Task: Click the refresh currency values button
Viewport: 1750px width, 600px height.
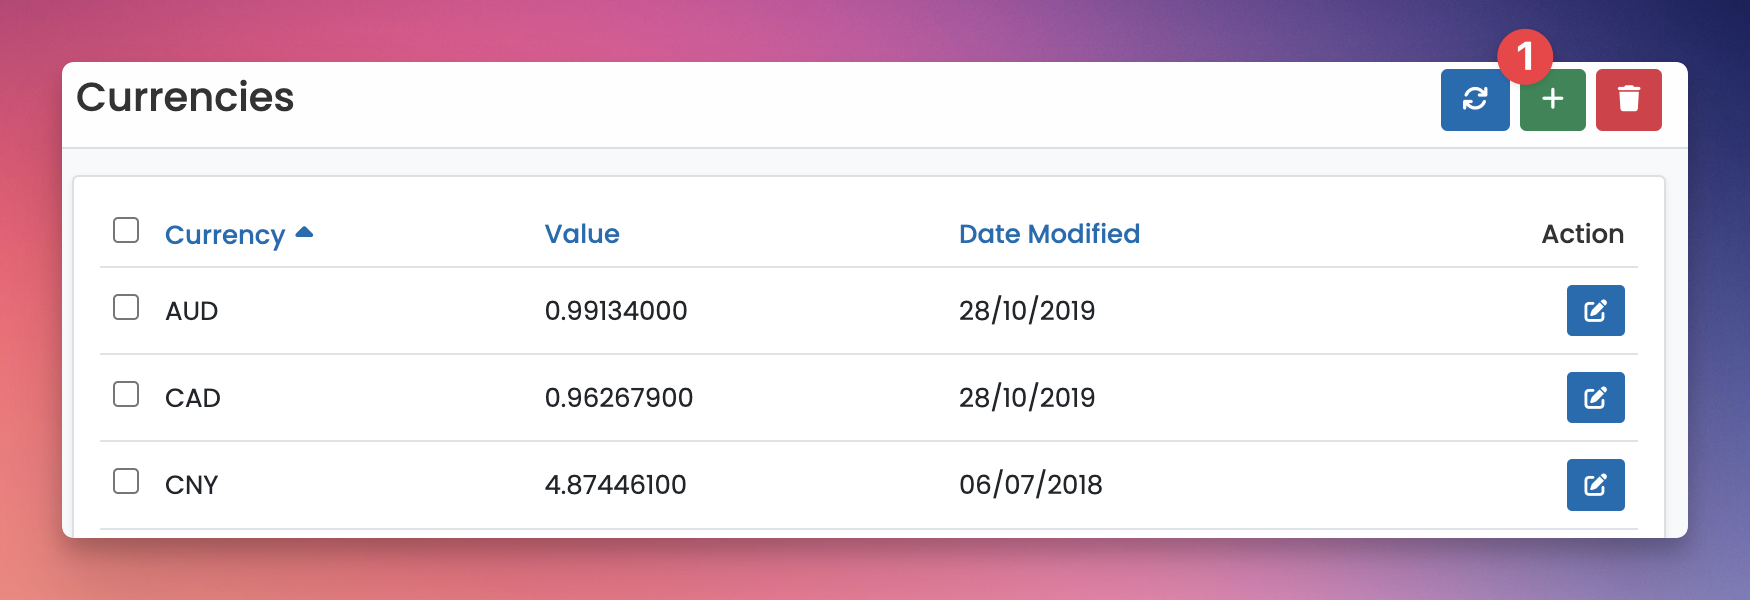Action: 1474,99
